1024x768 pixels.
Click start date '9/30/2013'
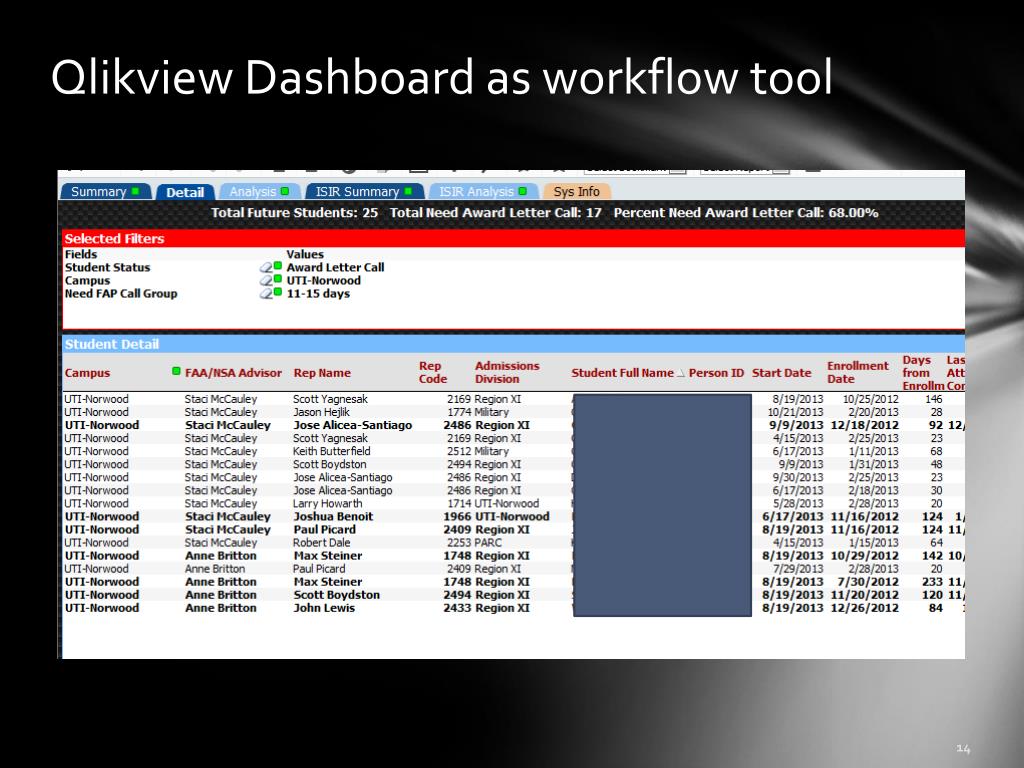[x=798, y=477]
